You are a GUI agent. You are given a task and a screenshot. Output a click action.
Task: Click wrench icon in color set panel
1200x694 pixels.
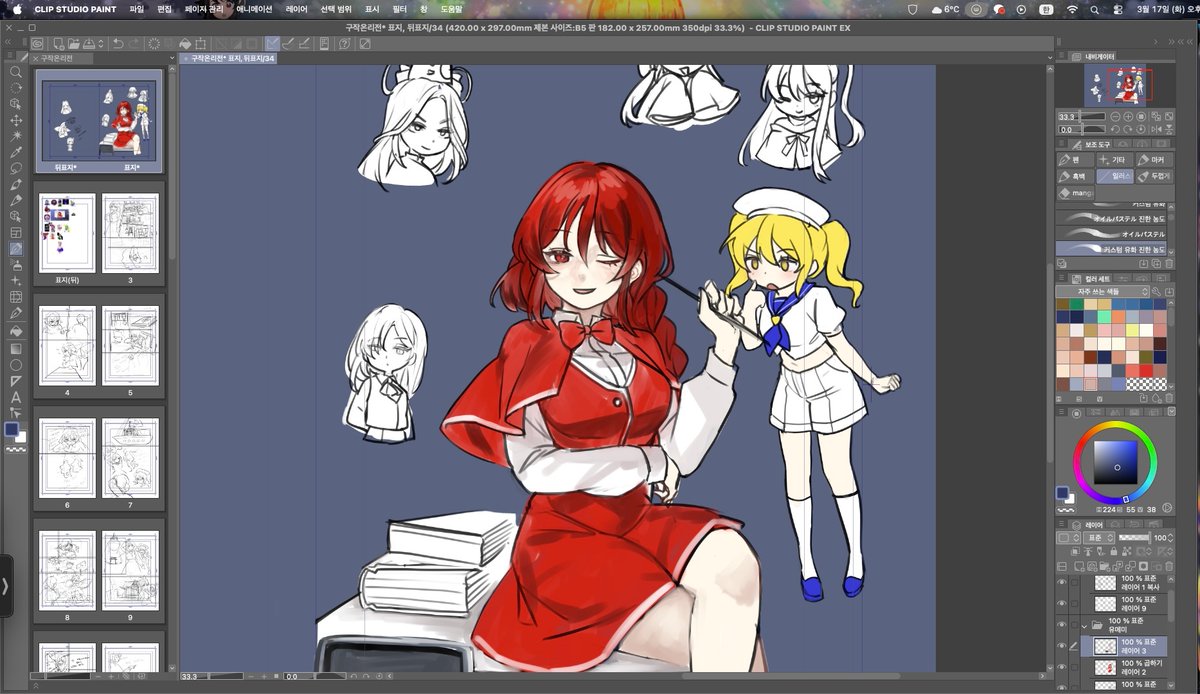tap(1156, 291)
